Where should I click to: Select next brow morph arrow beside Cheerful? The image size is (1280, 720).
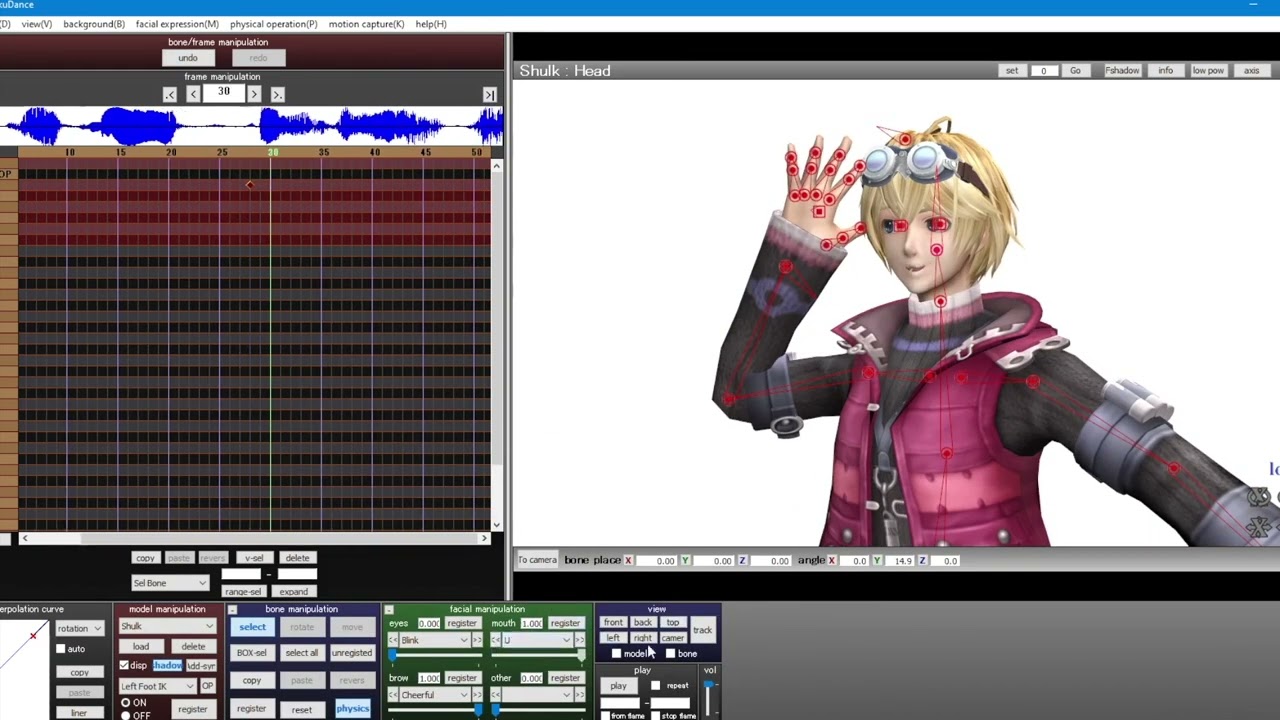[x=477, y=695]
